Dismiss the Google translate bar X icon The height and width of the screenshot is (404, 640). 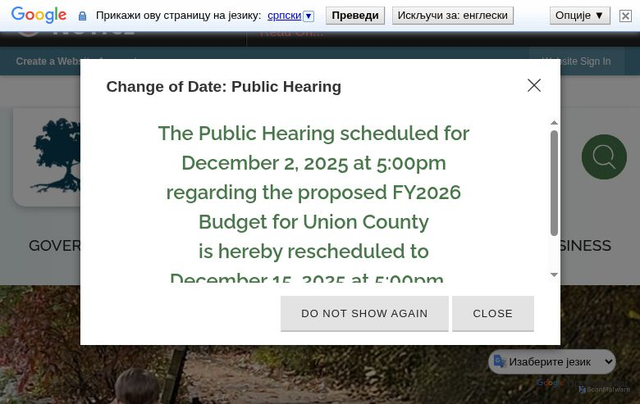[625, 16]
